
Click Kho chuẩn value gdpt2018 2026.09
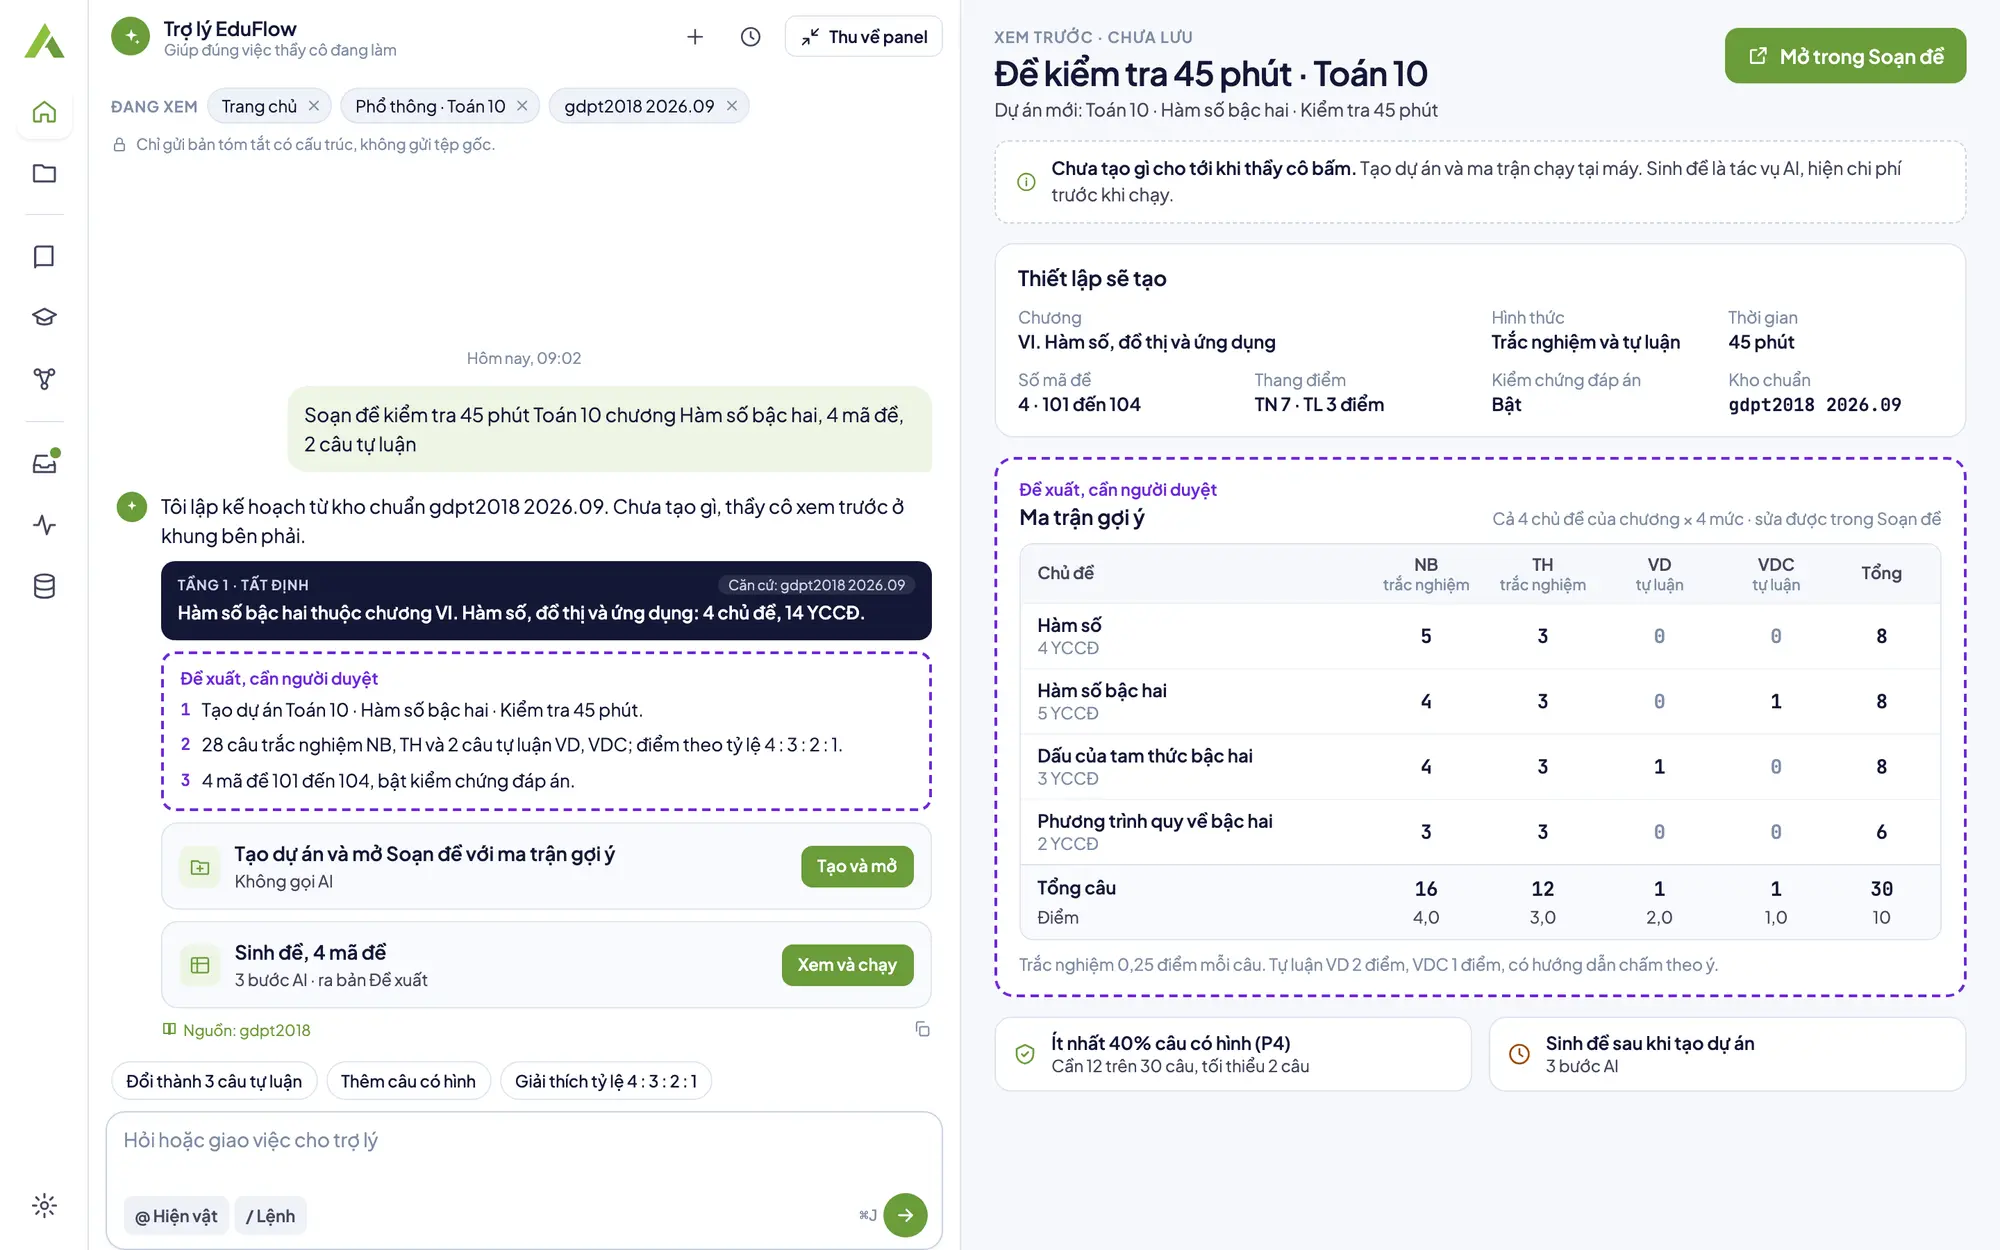point(1815,404)
